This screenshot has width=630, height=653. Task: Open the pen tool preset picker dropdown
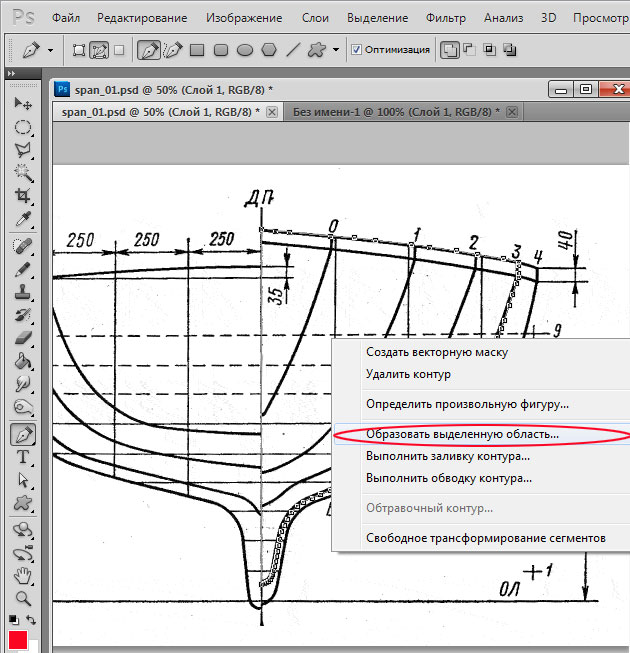tap(50, 49)
